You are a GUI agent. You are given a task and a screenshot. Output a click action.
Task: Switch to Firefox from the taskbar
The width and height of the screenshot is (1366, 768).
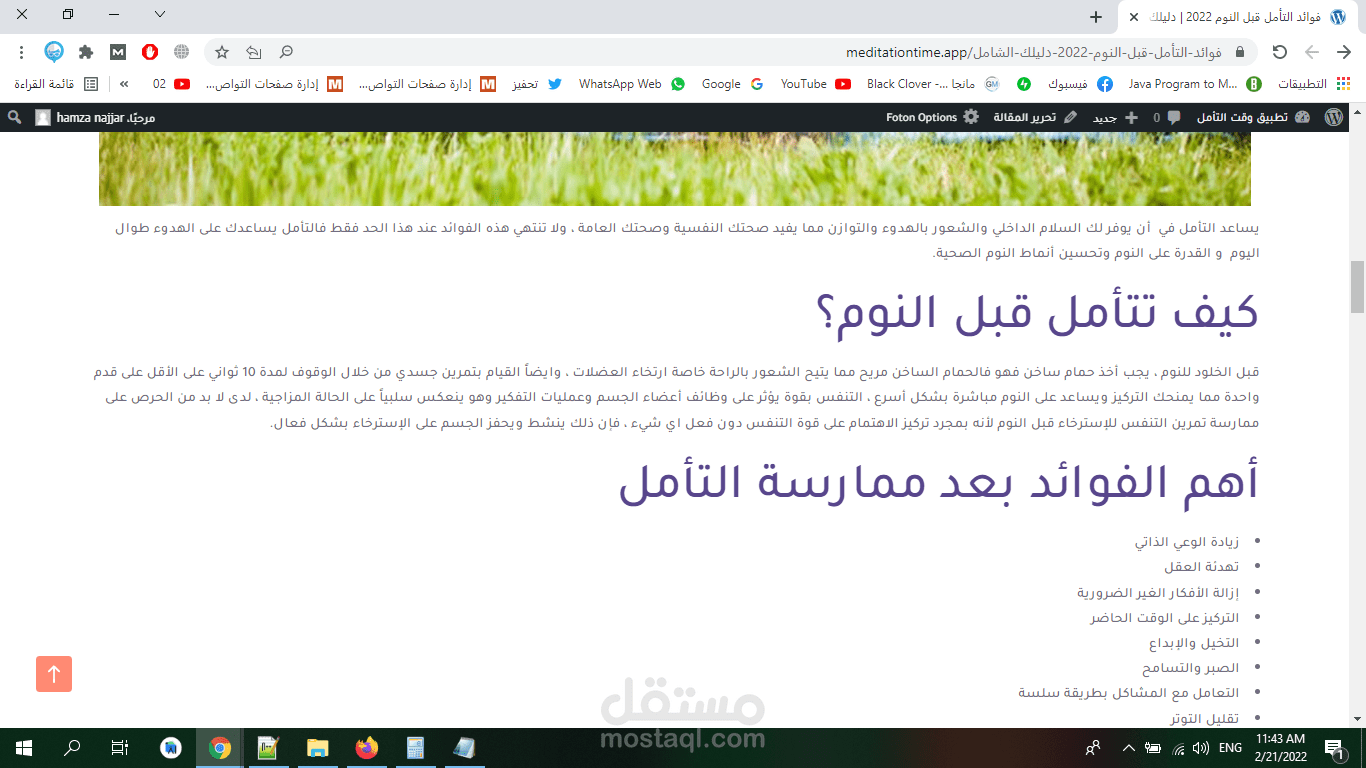coord(367,747)
